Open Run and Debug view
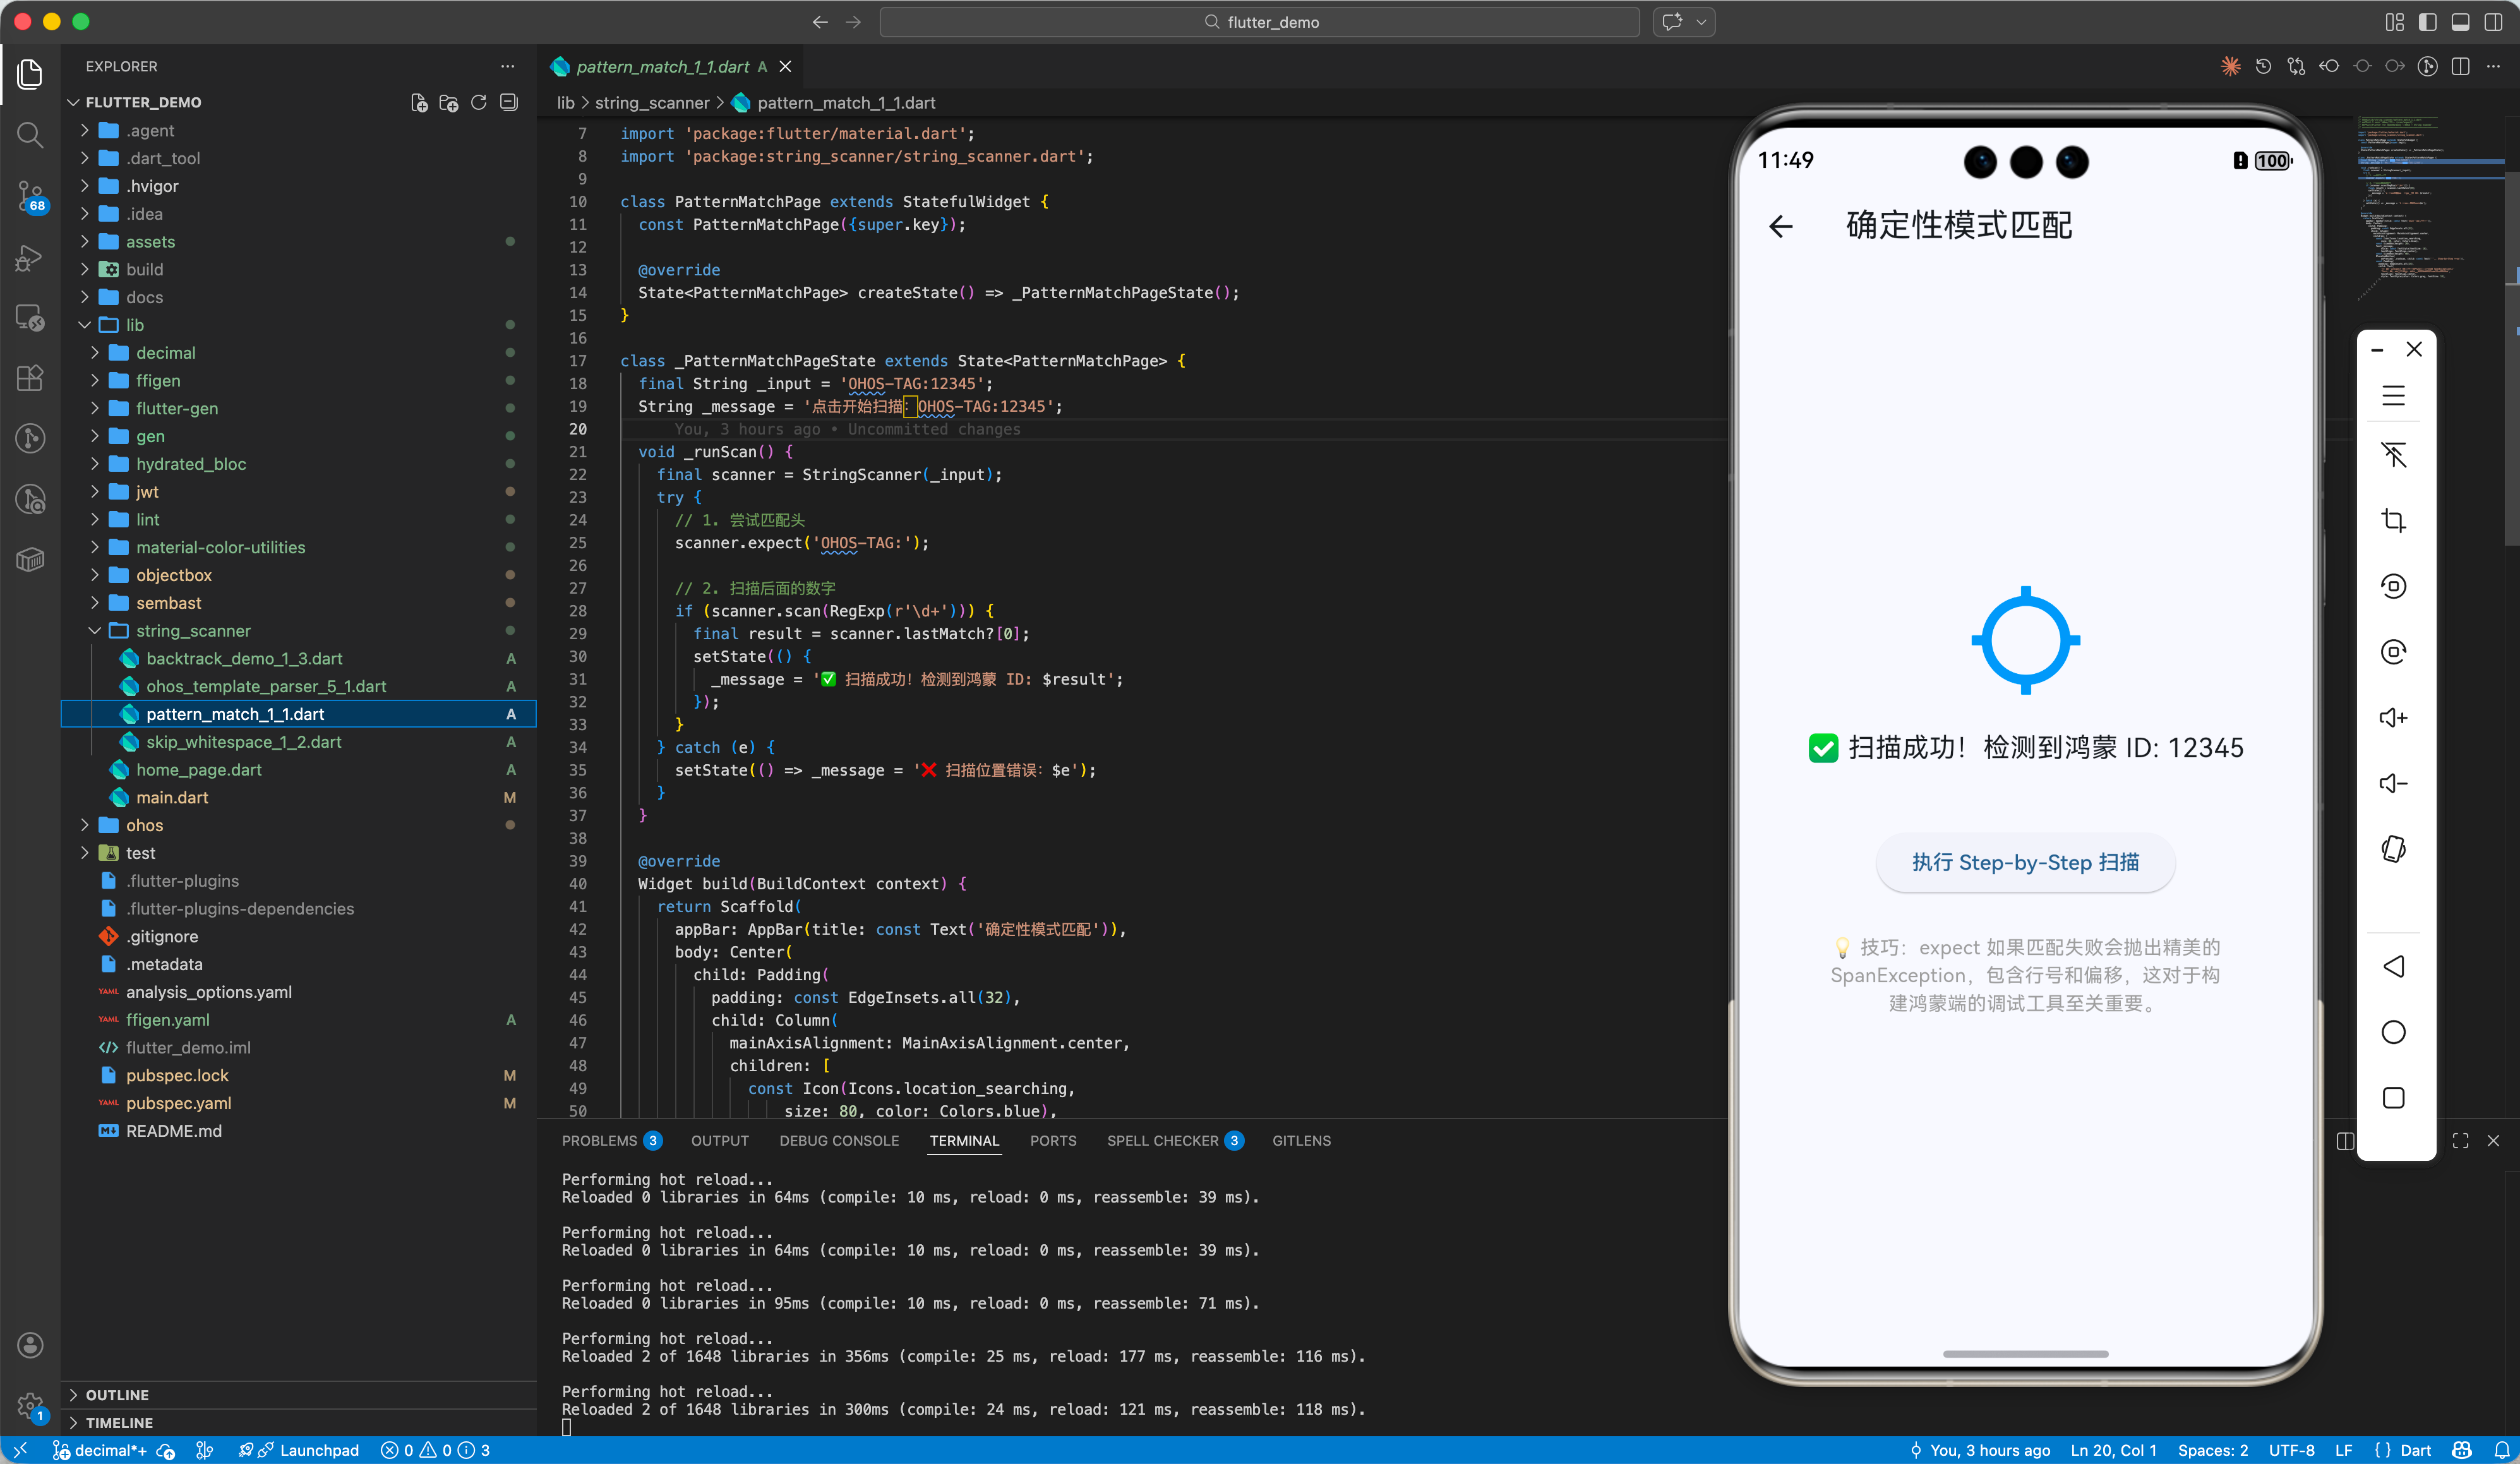 [30, 258]
